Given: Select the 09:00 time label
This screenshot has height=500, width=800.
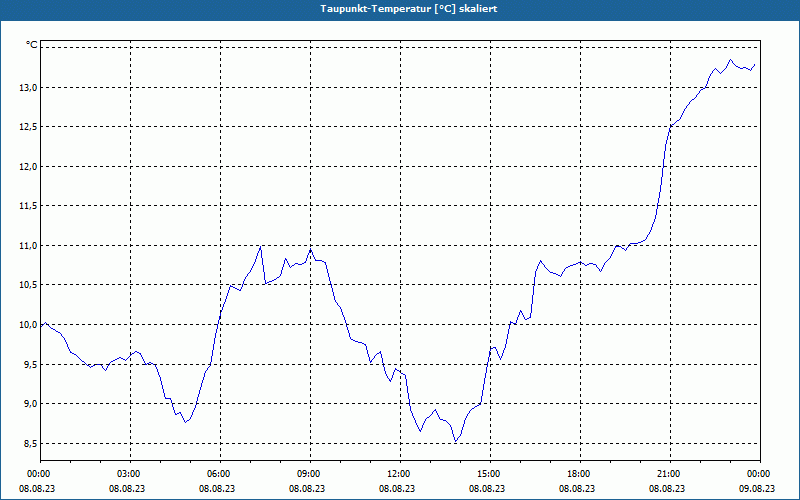Looking at the screenshot, I should pyautogui.click(x=310, y=474).
